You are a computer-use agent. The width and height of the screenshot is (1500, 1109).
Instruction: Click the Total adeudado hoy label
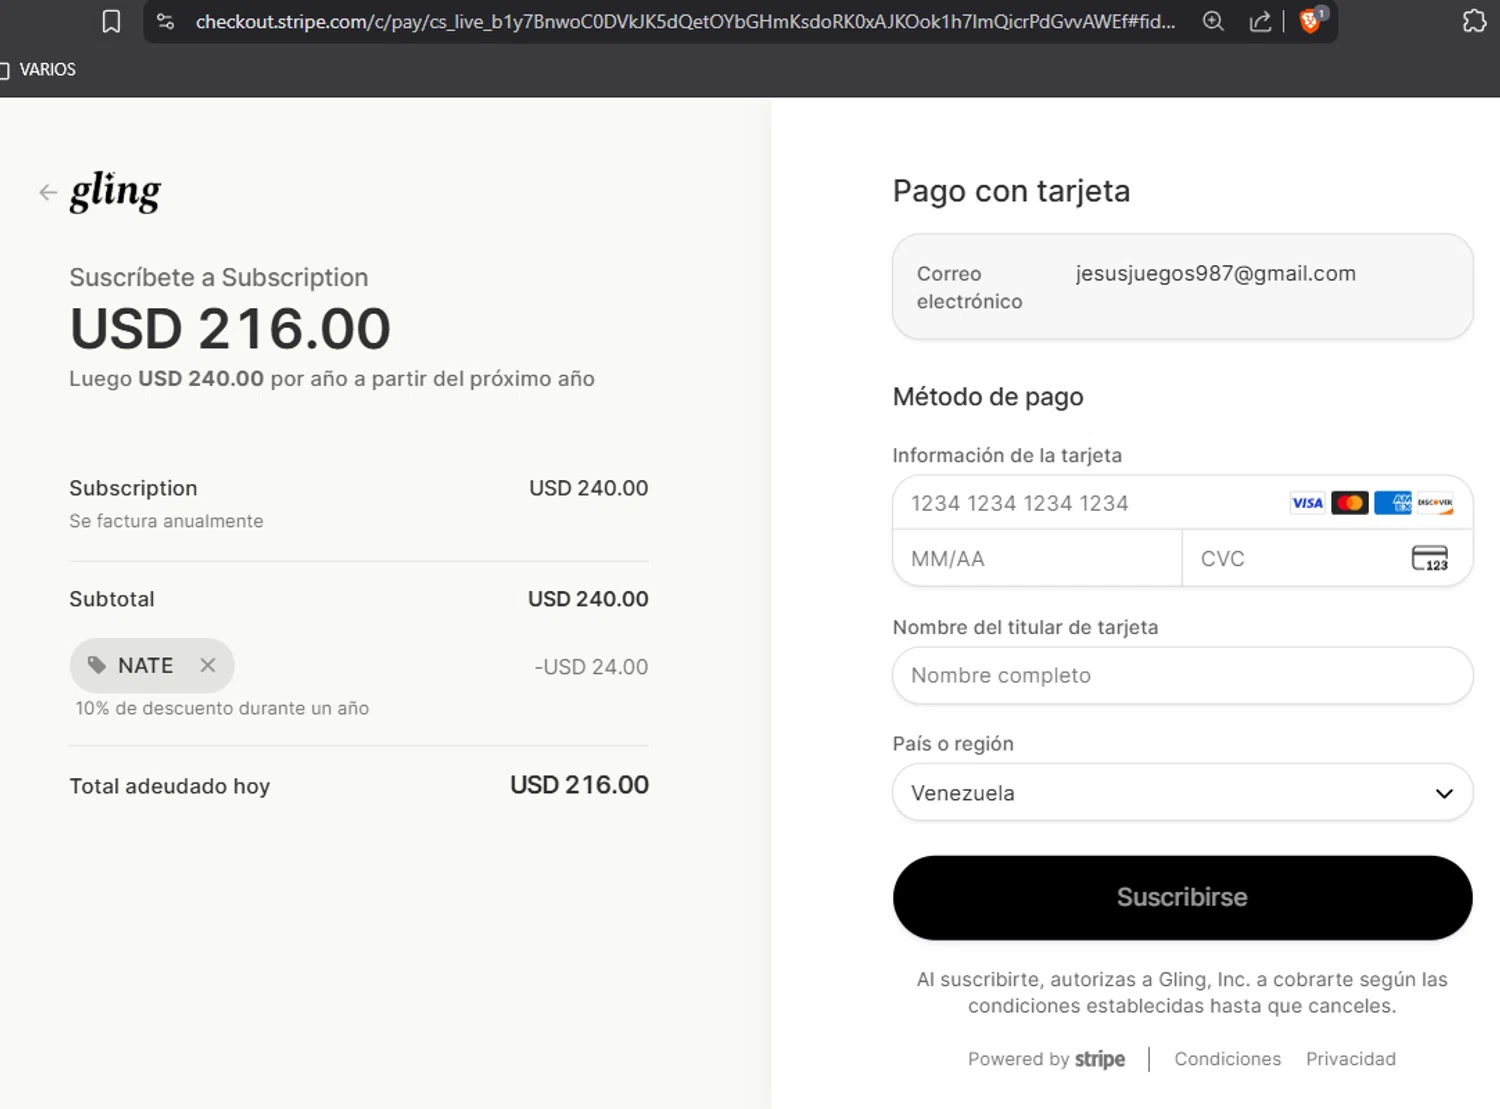tap(169, 786)
